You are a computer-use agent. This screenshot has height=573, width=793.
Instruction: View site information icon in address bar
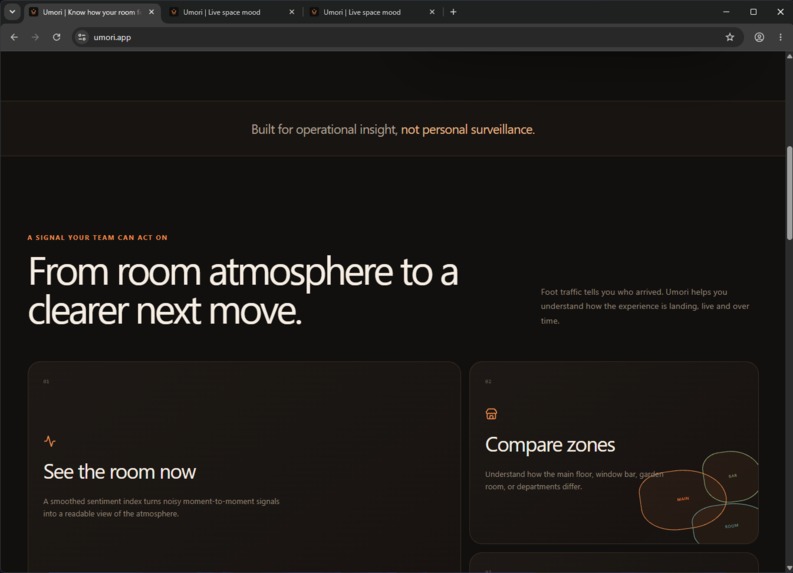[82, 37]
